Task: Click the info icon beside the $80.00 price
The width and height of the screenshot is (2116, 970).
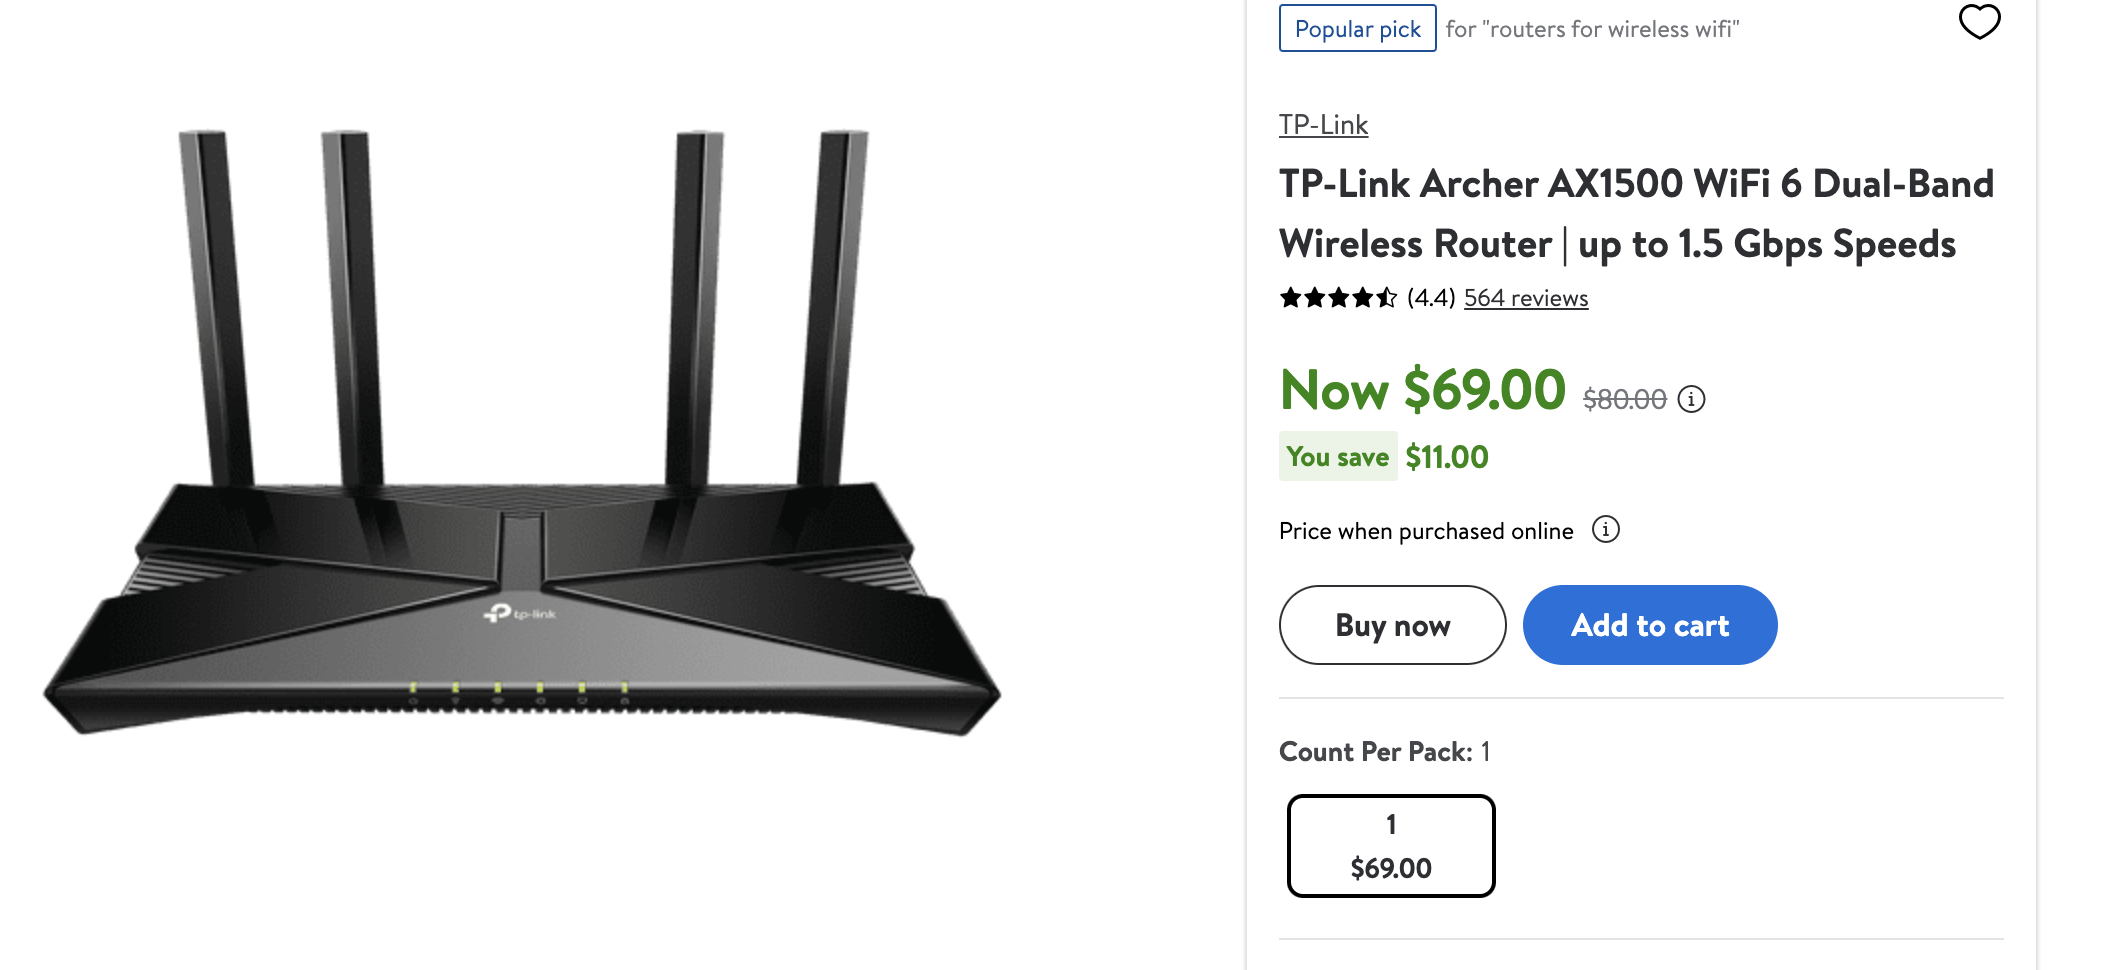Action: coord(1691,399)
